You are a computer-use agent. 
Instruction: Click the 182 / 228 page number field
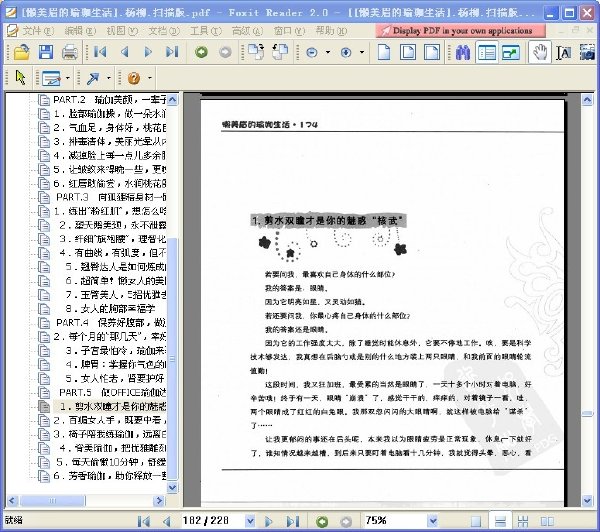[211, 521]
